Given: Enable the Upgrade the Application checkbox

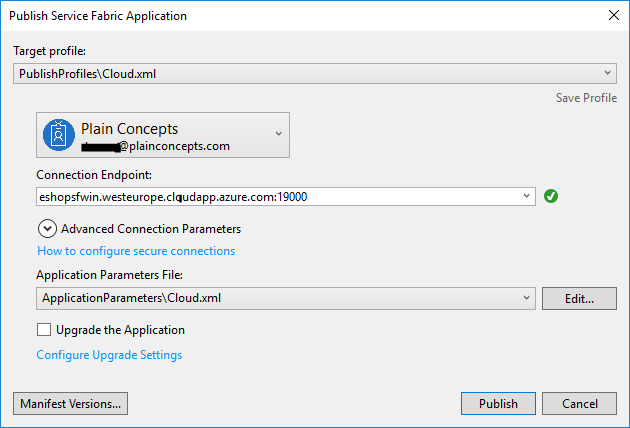Looking at the screenshot, I should pyautogui.click(x=44, y=330).
